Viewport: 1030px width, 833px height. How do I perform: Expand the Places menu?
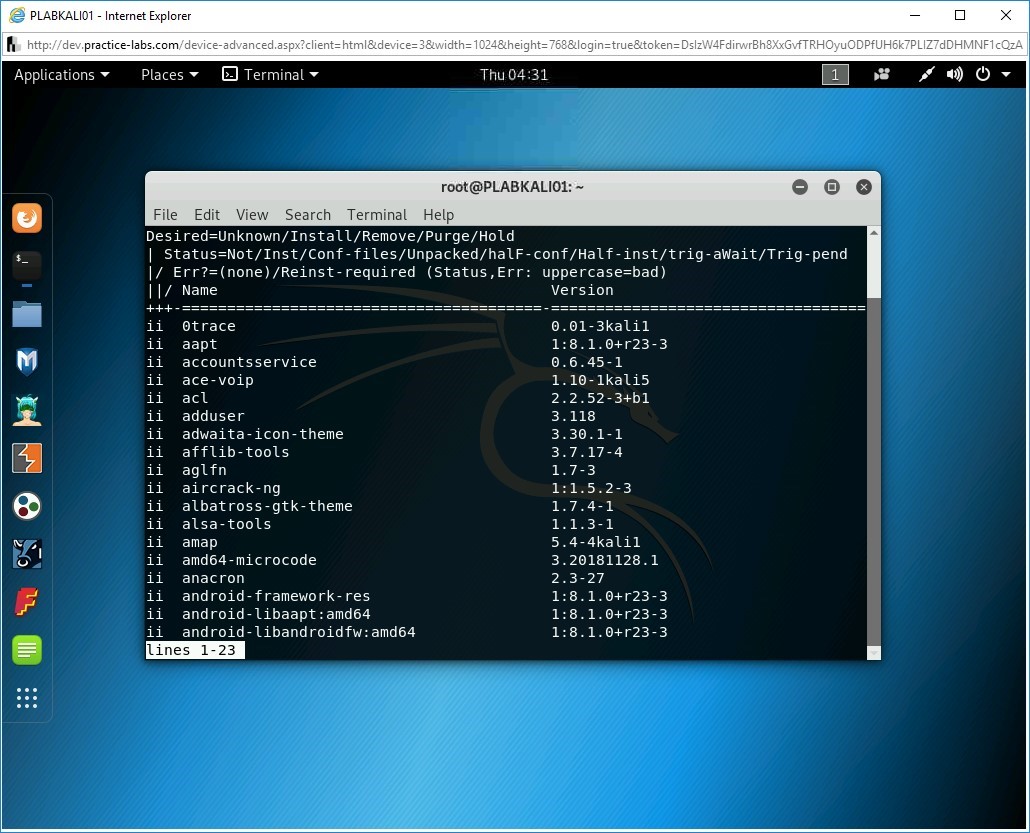169,75
